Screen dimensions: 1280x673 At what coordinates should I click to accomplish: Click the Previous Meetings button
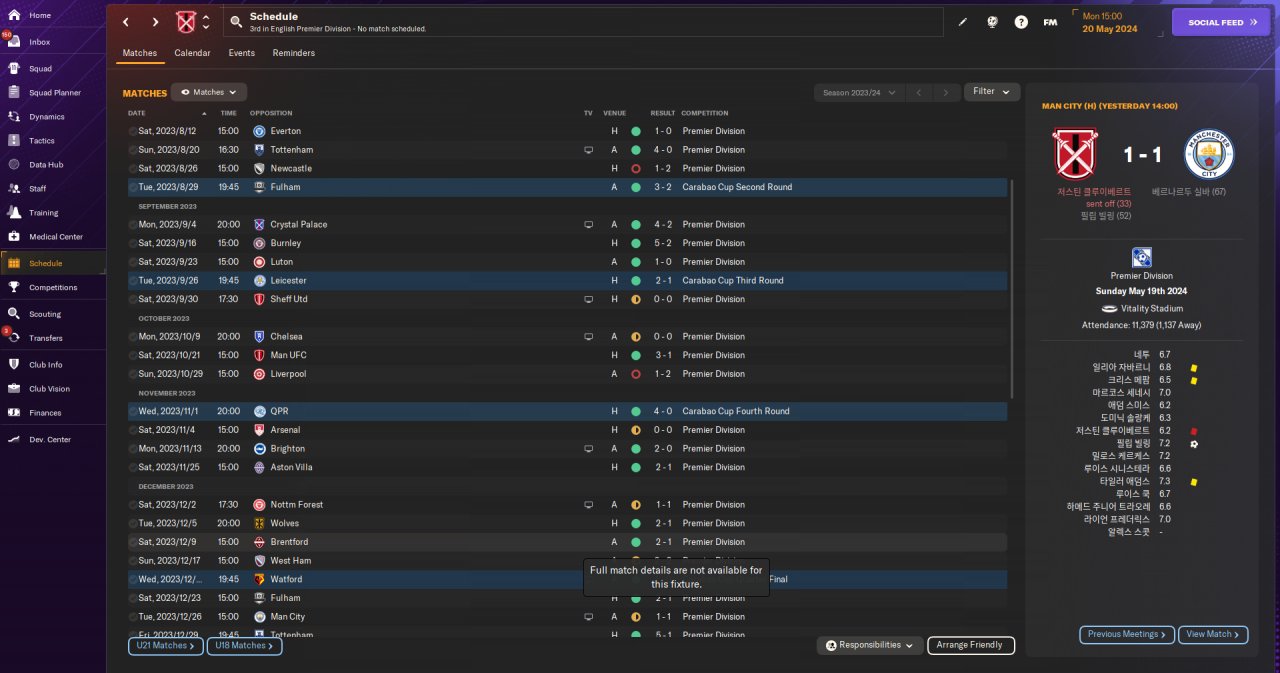point(1127,635)
